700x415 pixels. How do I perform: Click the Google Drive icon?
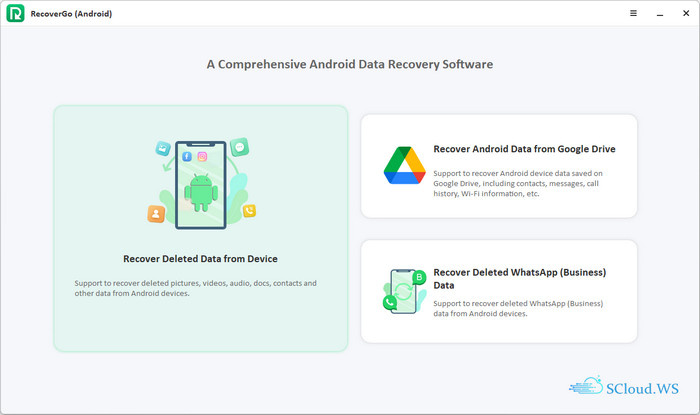[404, 165]
